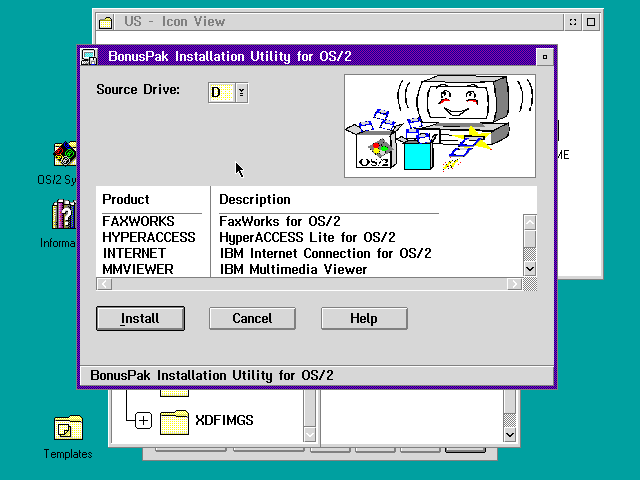Click 'IBM Internet Connection for OS/2' description
The height and width of the screenshot is (480, 640).
(x=325, y=253)
